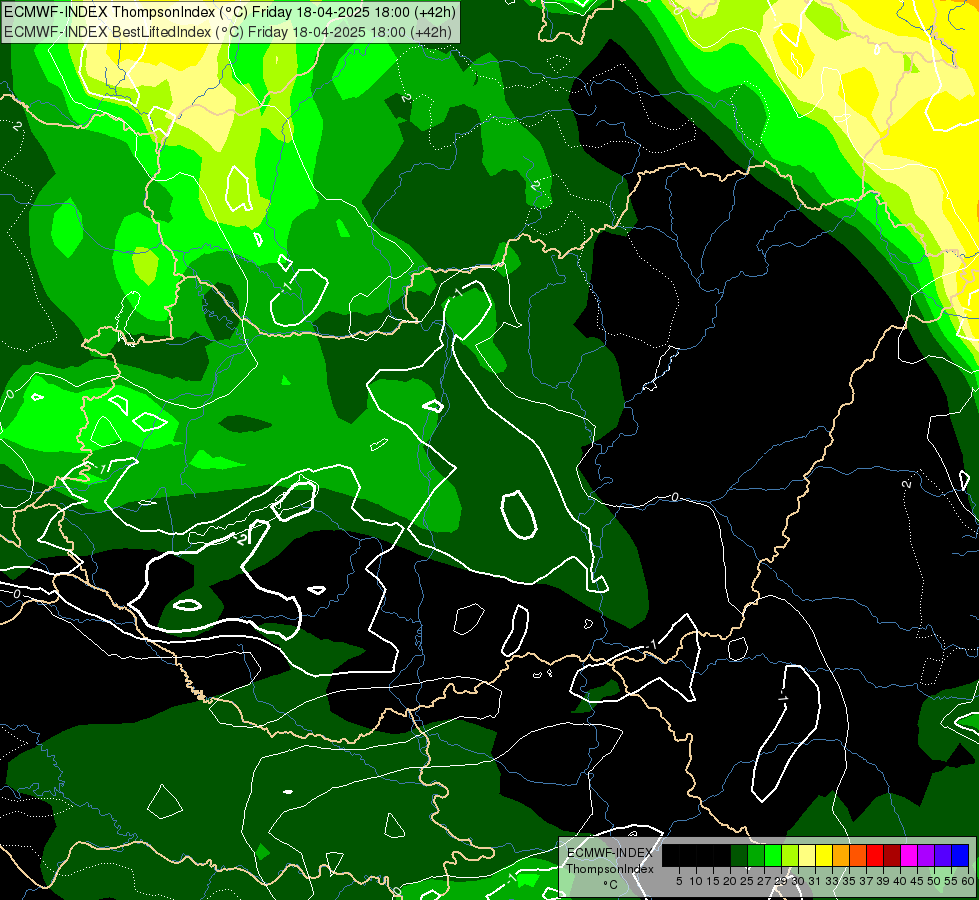979x900 pixels.
Task: Click the legend value 50
Action: tap(934, 881)
